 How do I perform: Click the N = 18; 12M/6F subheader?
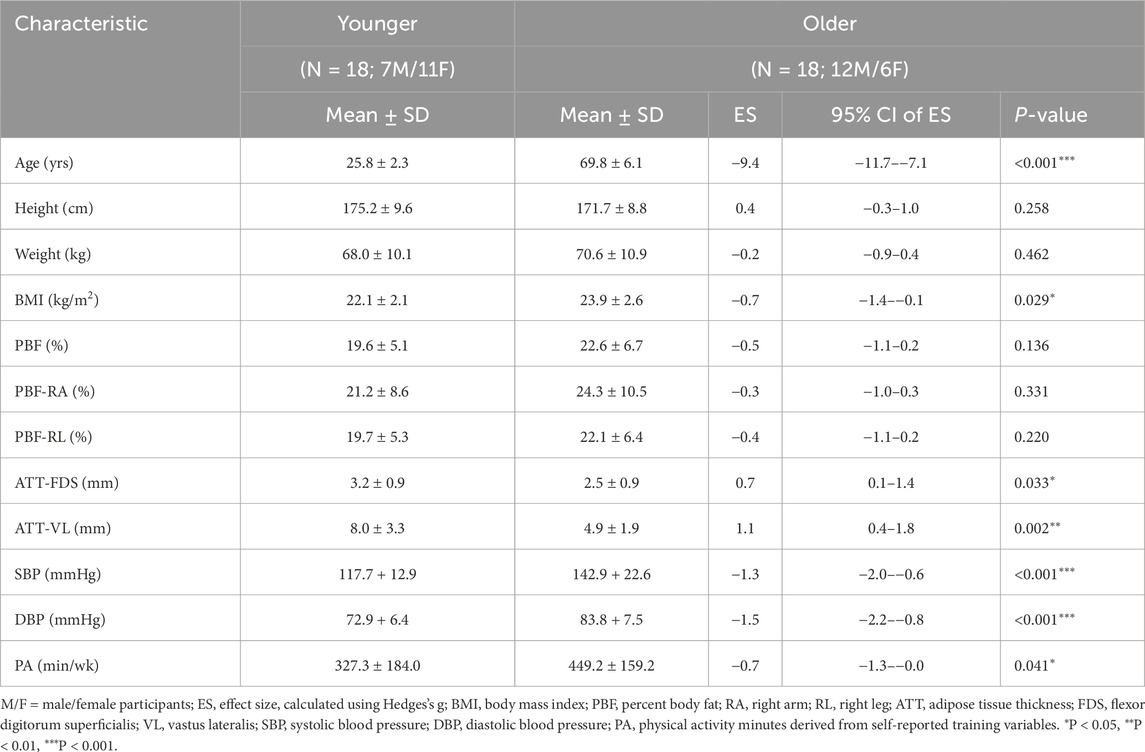coord(830,69)
